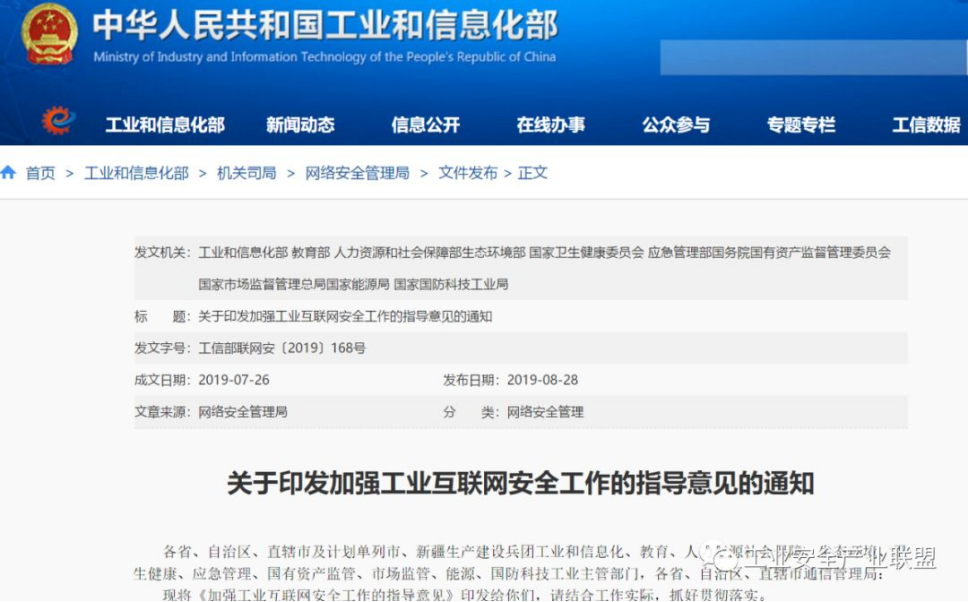The image size is (968, 602).
Task: Click the 标题 row title text
Action: [345, 317]
